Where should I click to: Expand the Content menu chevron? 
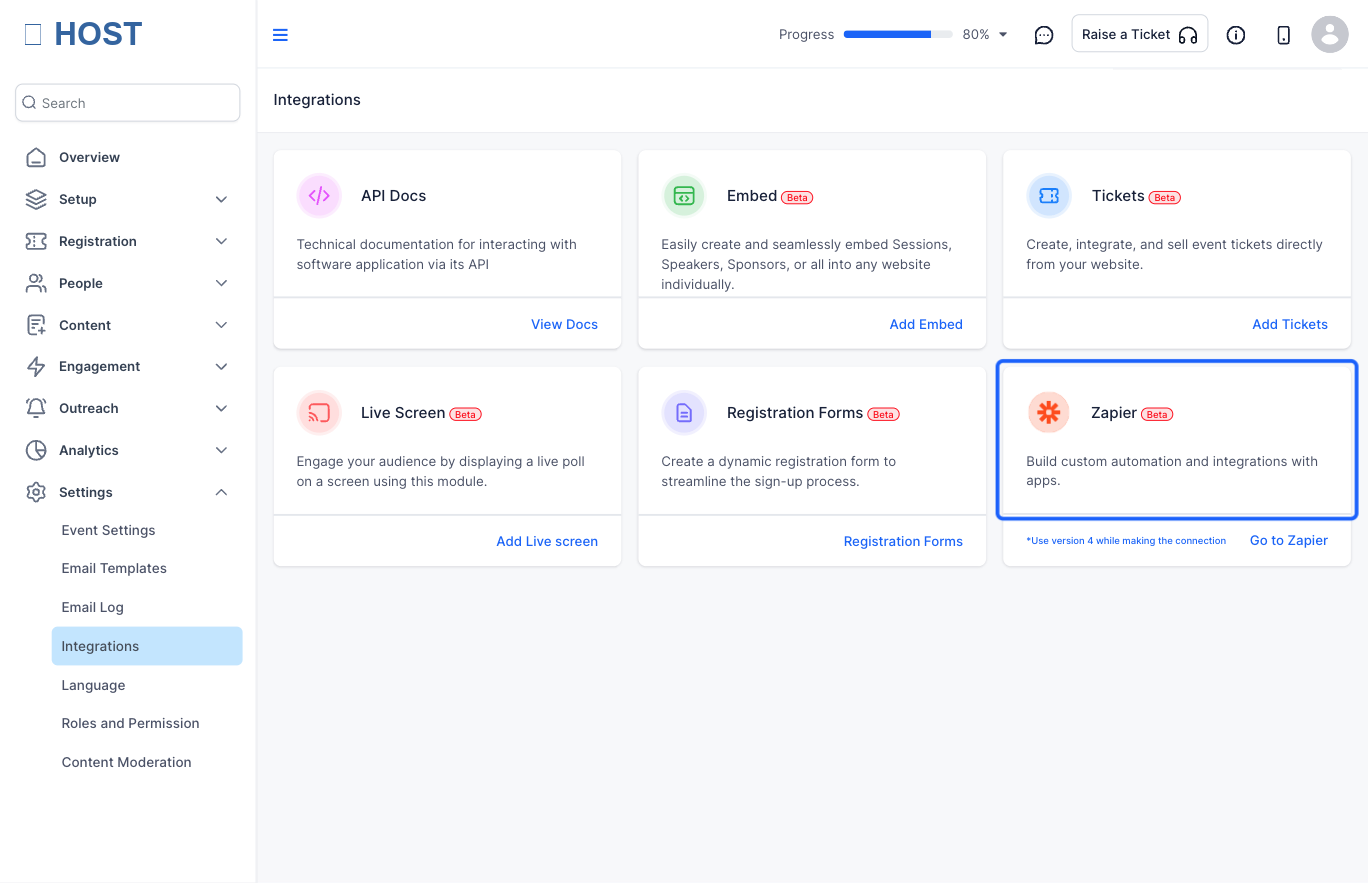(x=222, y=325)
